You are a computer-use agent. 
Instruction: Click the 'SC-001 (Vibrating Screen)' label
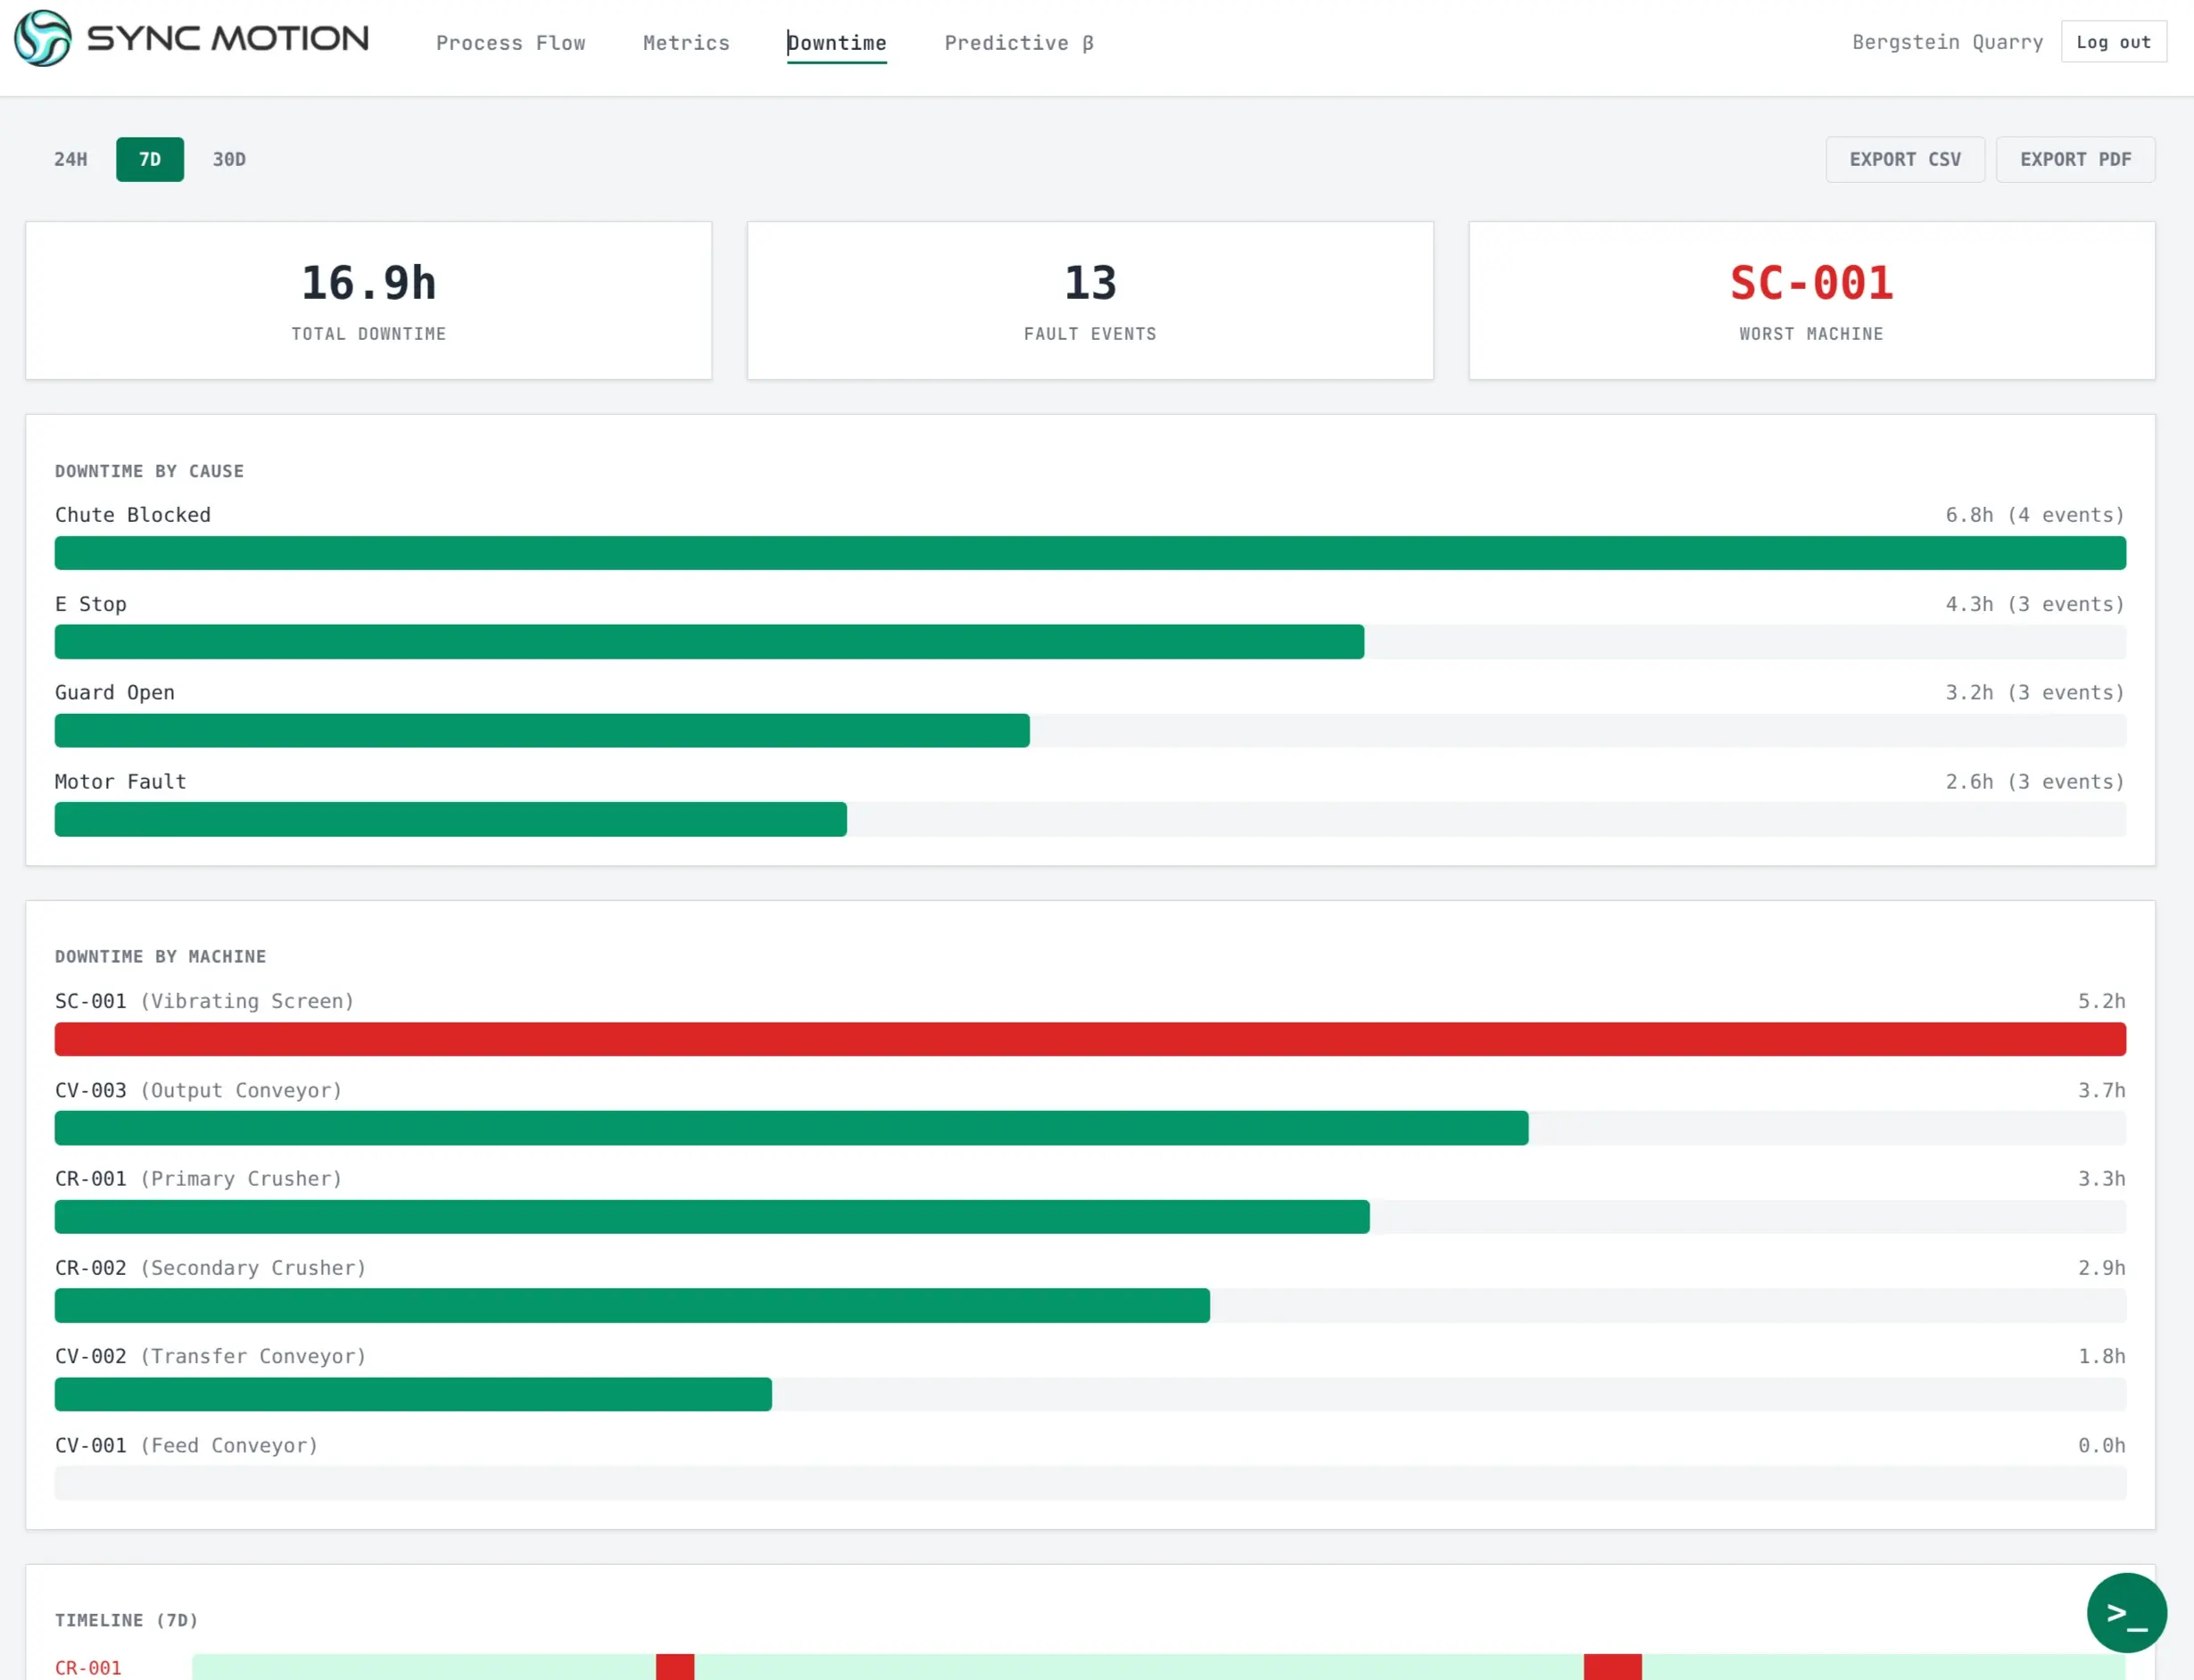coord(205,1001)
